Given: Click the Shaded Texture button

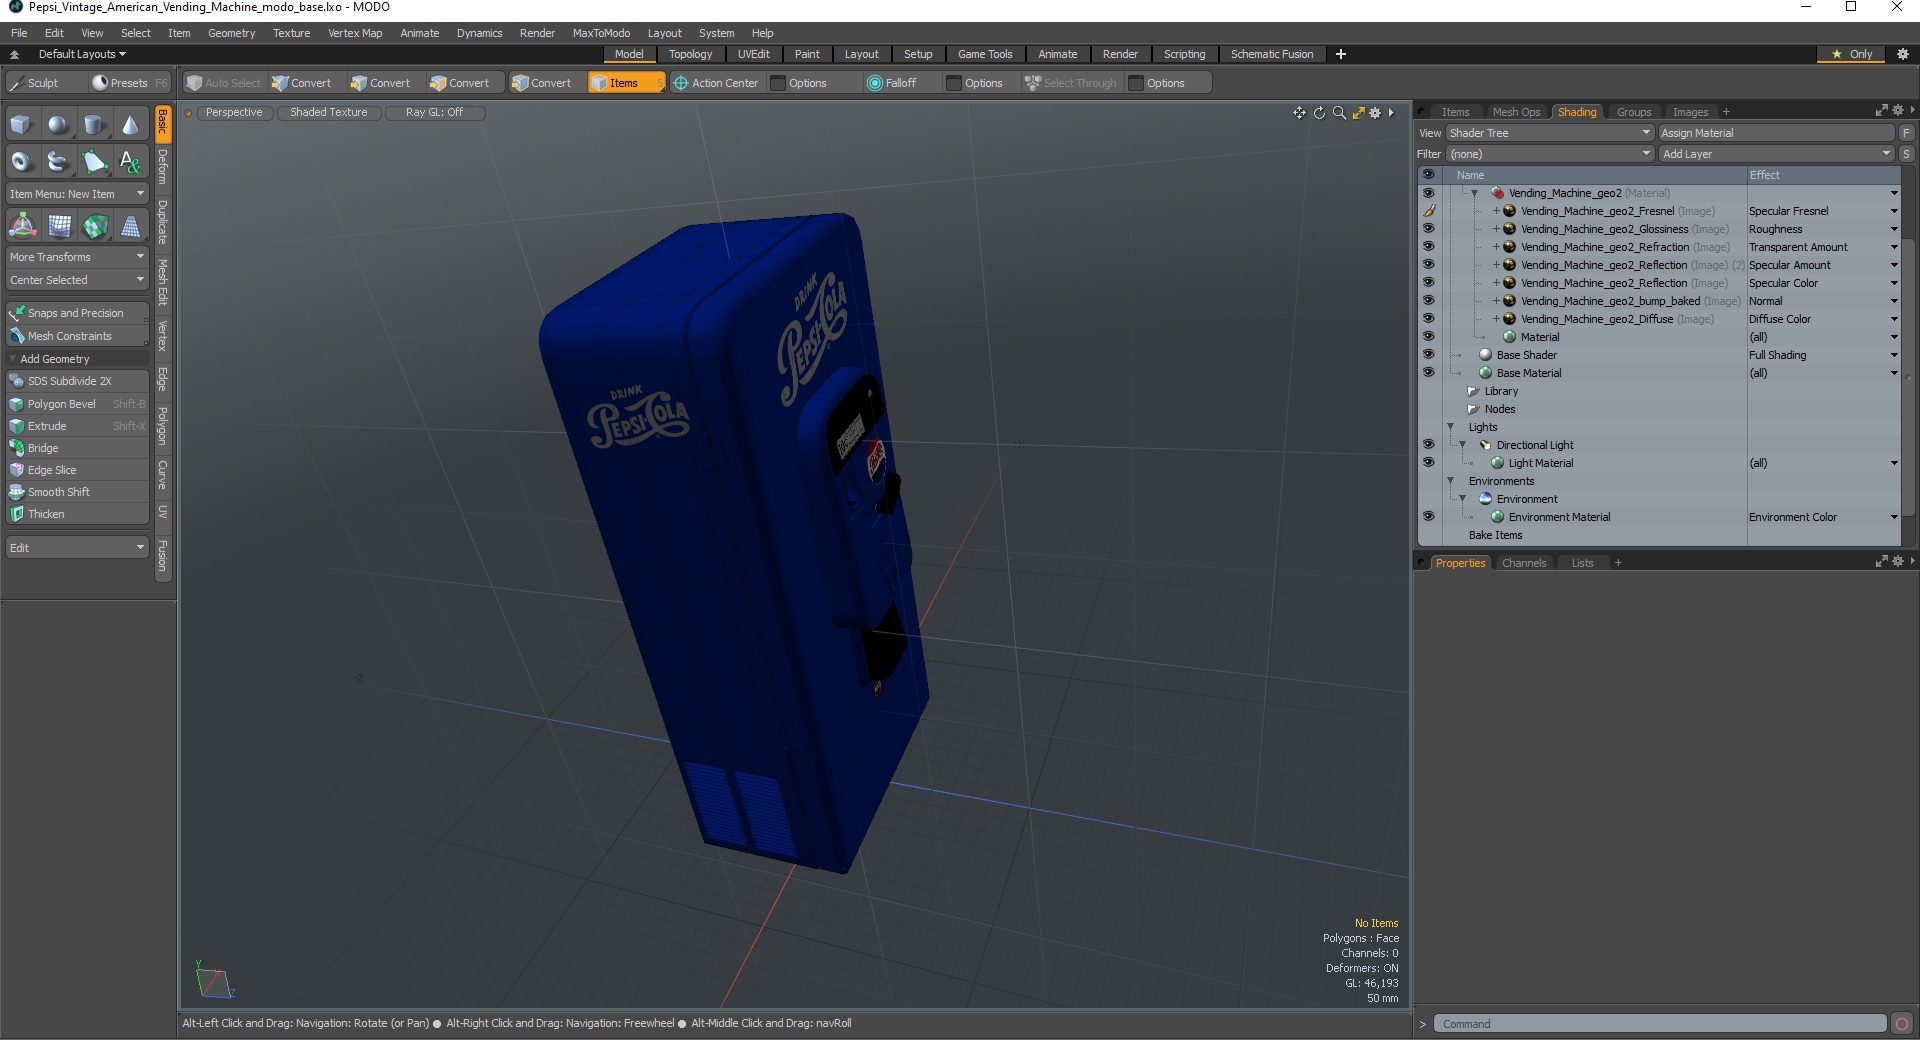Looking at the screenshot, I should tap(329, 113).
